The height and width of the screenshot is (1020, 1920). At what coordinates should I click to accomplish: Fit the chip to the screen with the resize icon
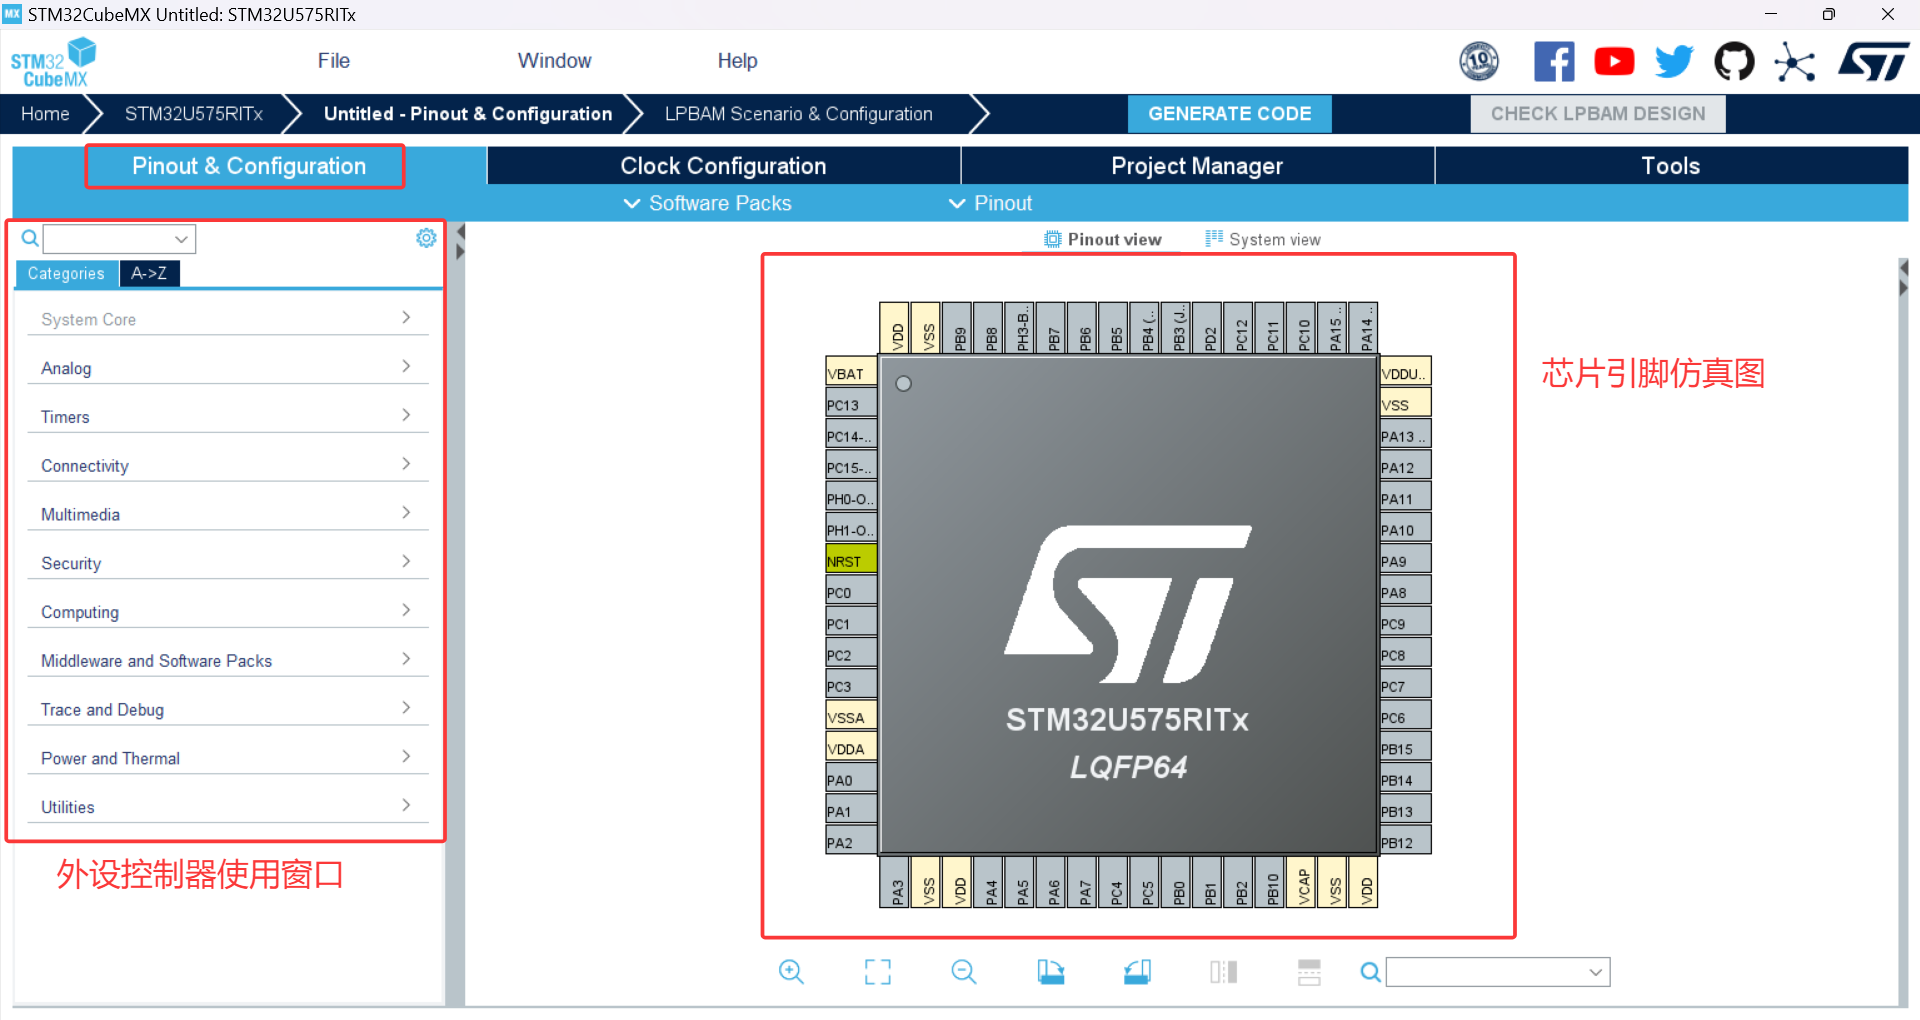tap(878, 971)
